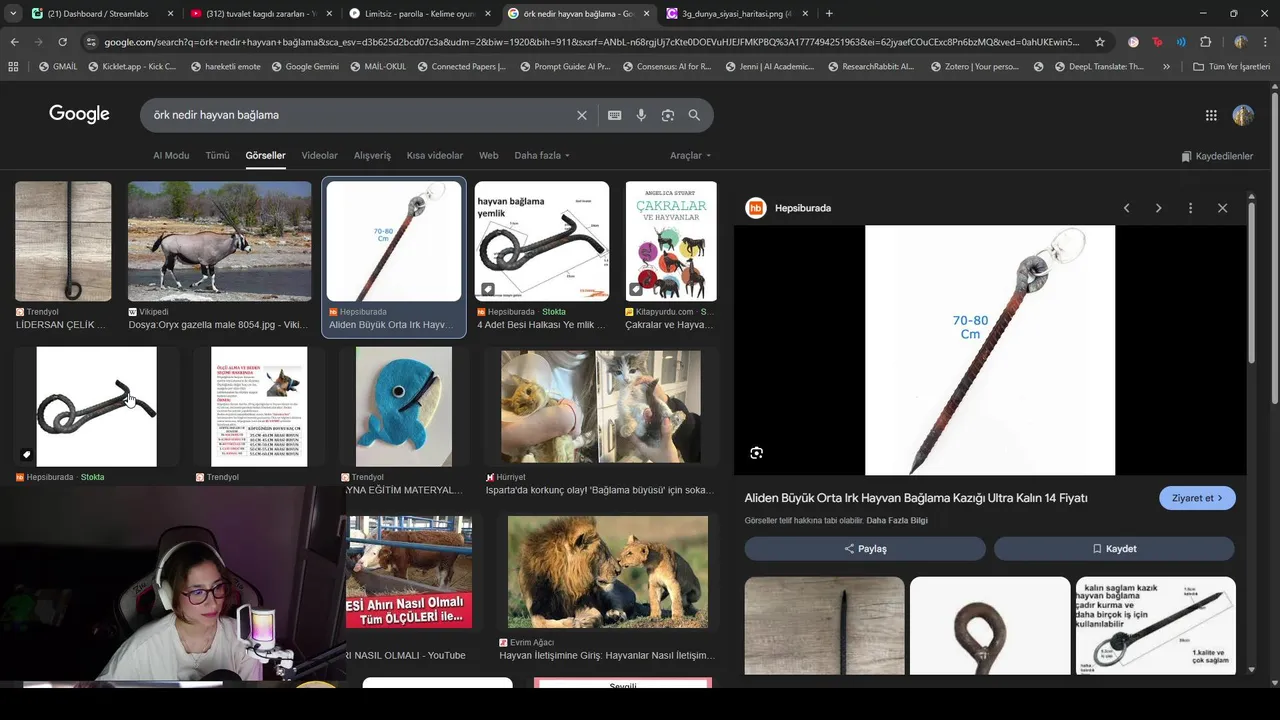Expand the Daha fazla search menu
1280x720 pixels.
point(542,156)
